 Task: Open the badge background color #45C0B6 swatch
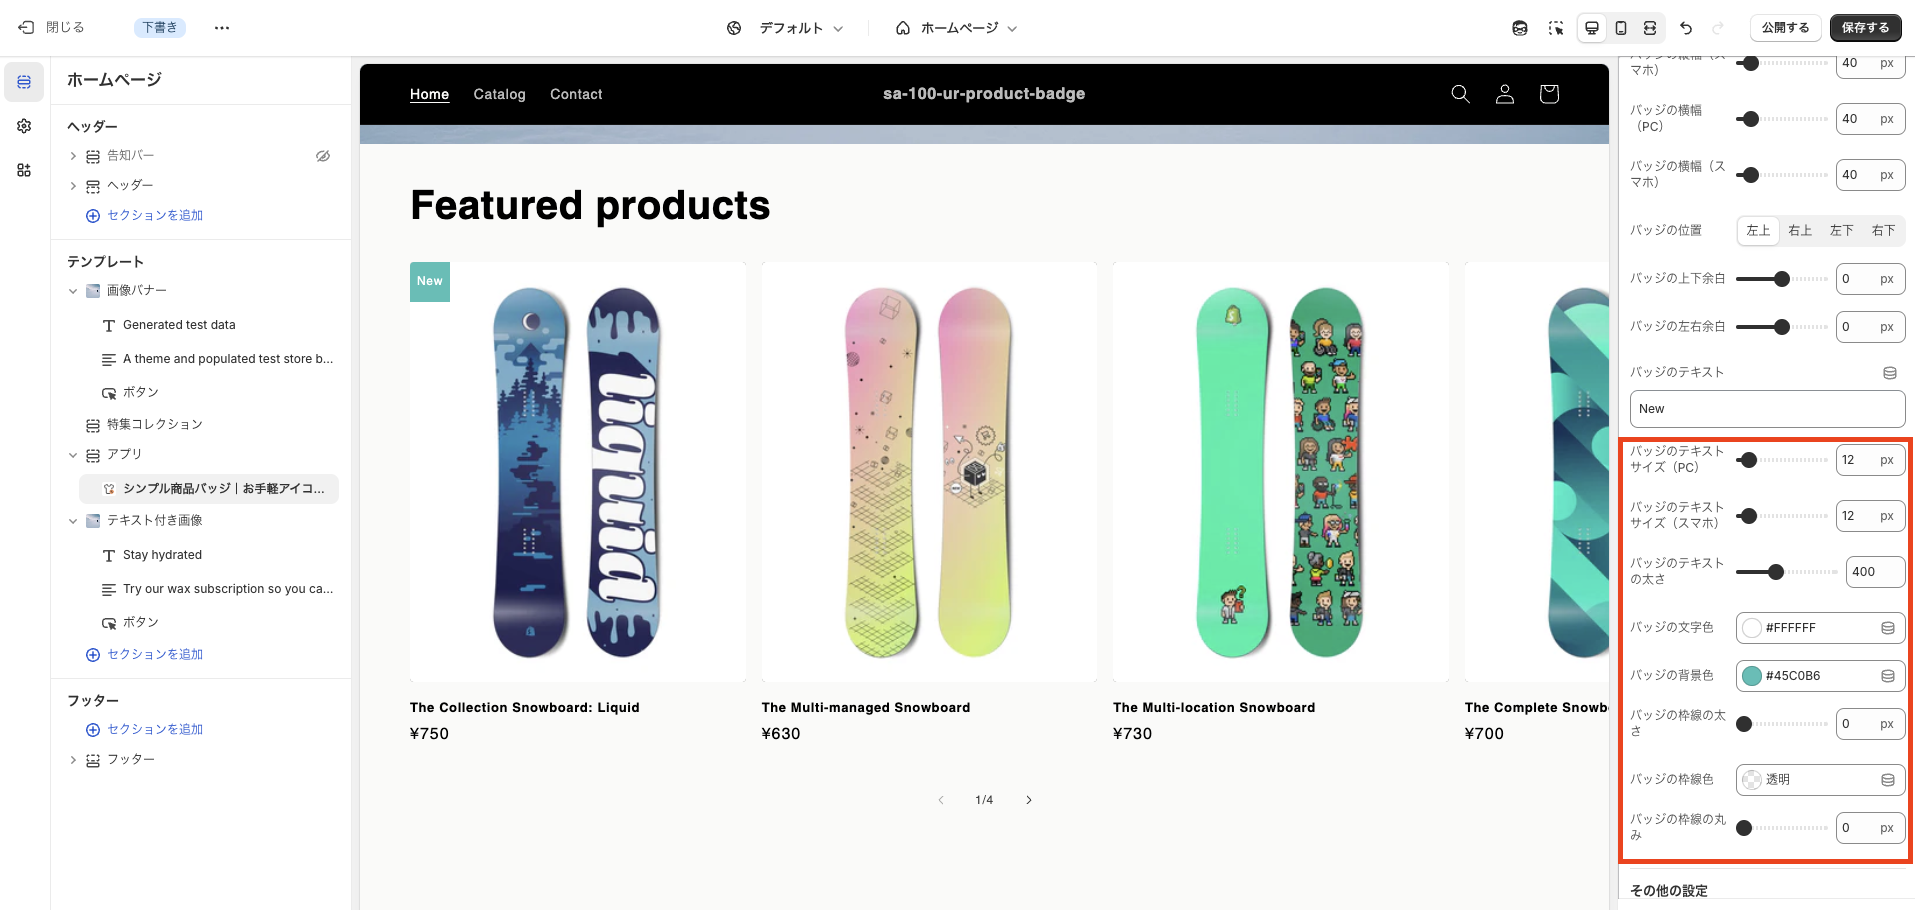pos(1752,676)
